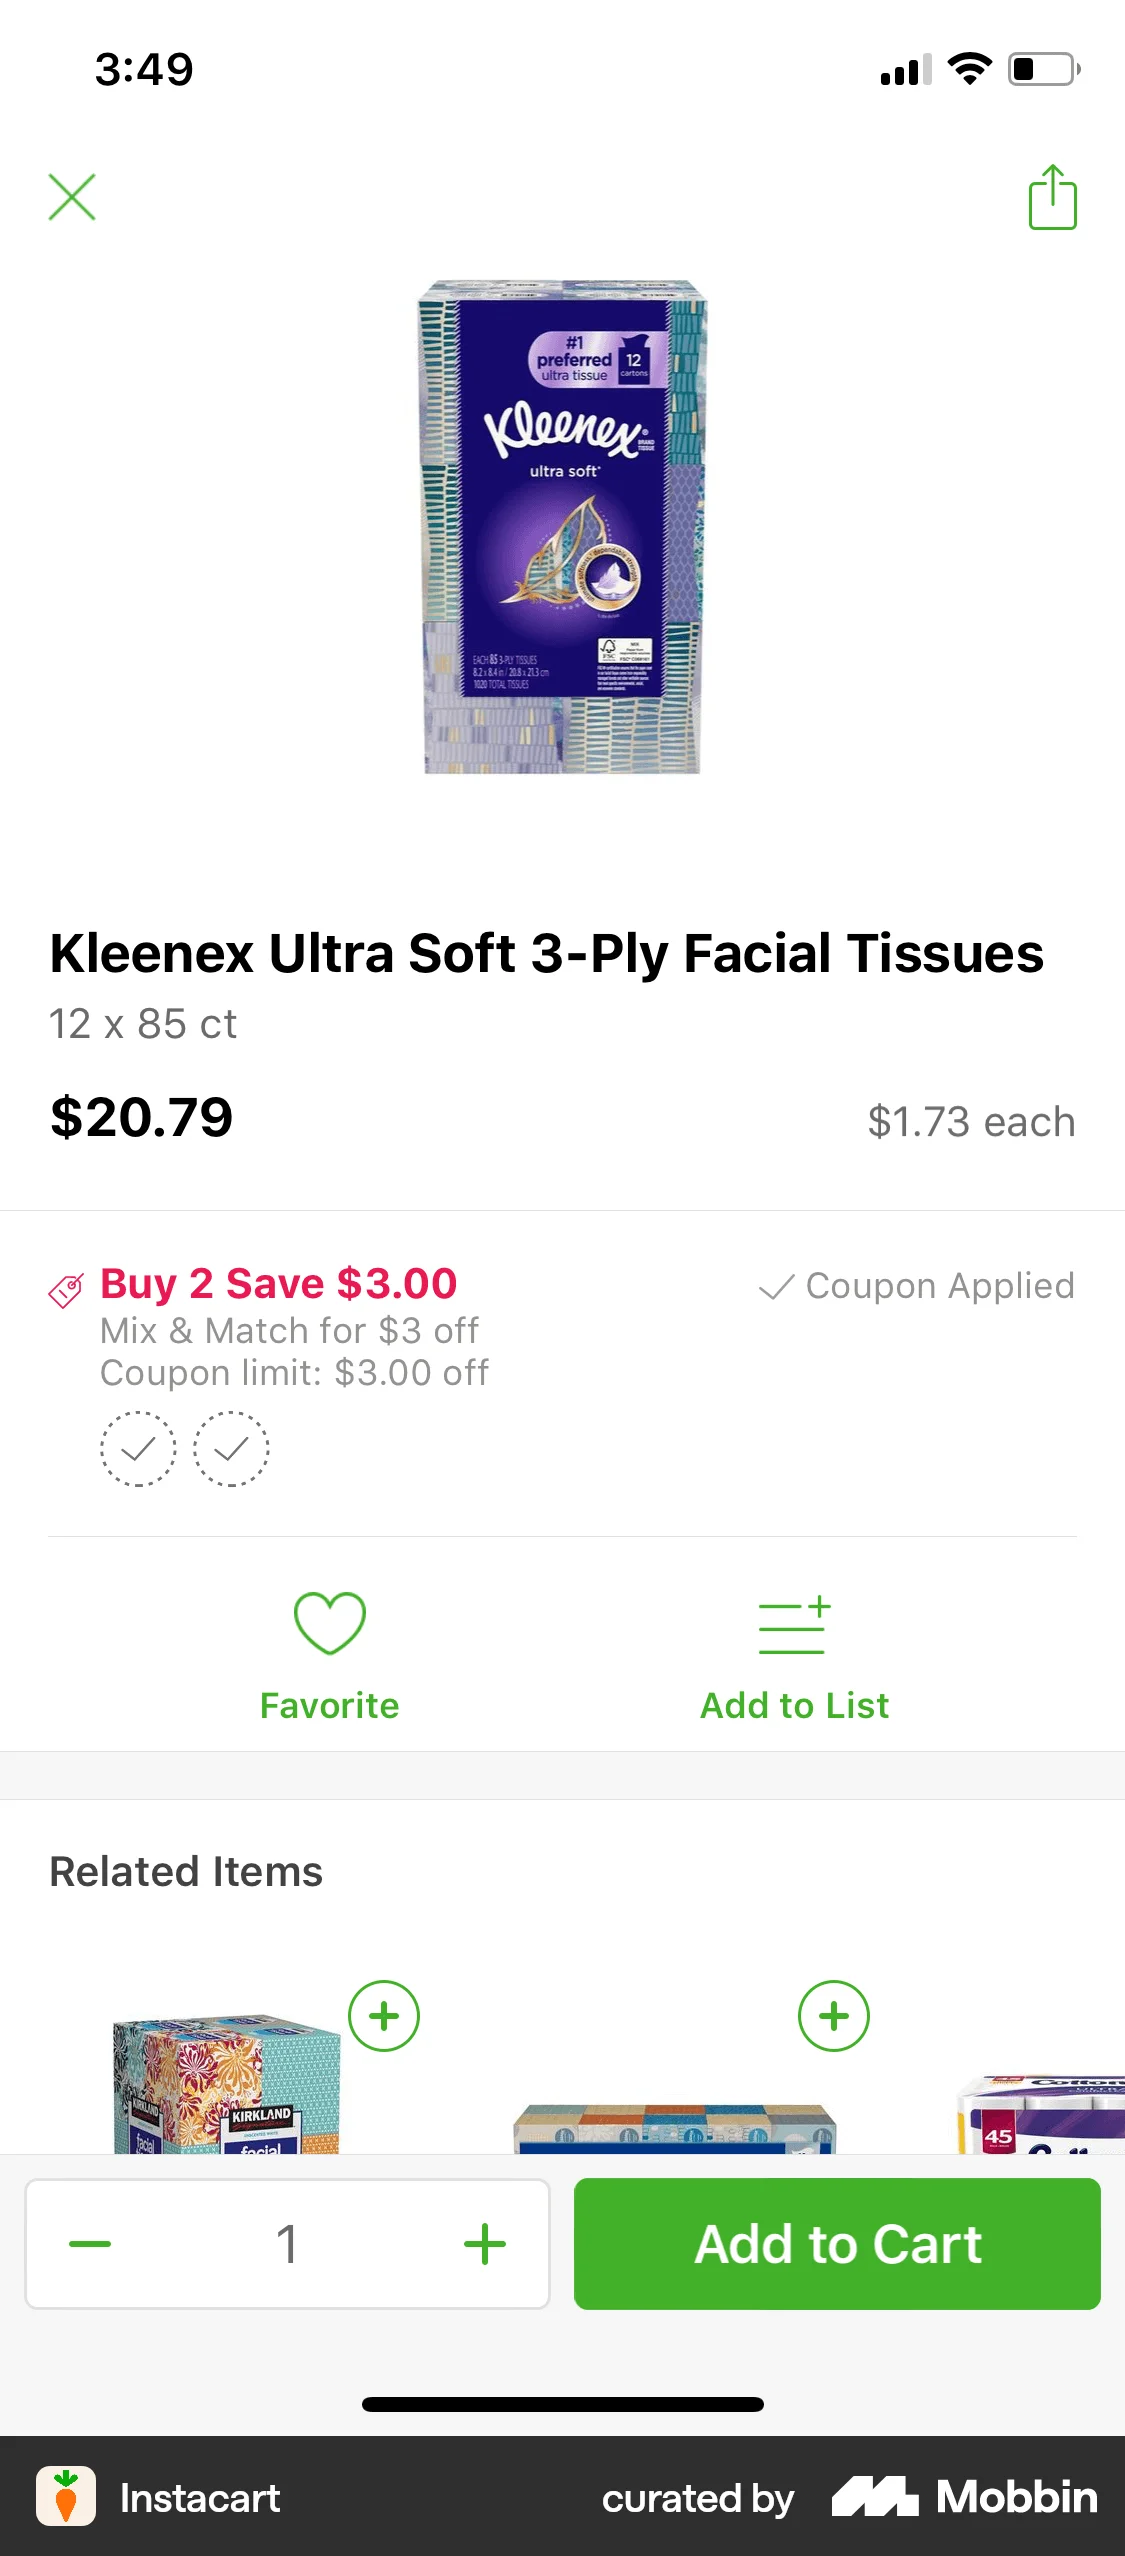Tap the quantity number field
This screenshot has height=2556, width=1125.
click(x=287, y=2244)
